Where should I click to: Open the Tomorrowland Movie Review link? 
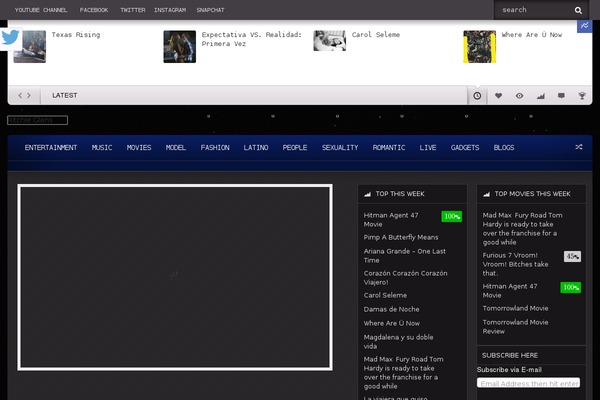pyautogui.click(x=515, y=327)
